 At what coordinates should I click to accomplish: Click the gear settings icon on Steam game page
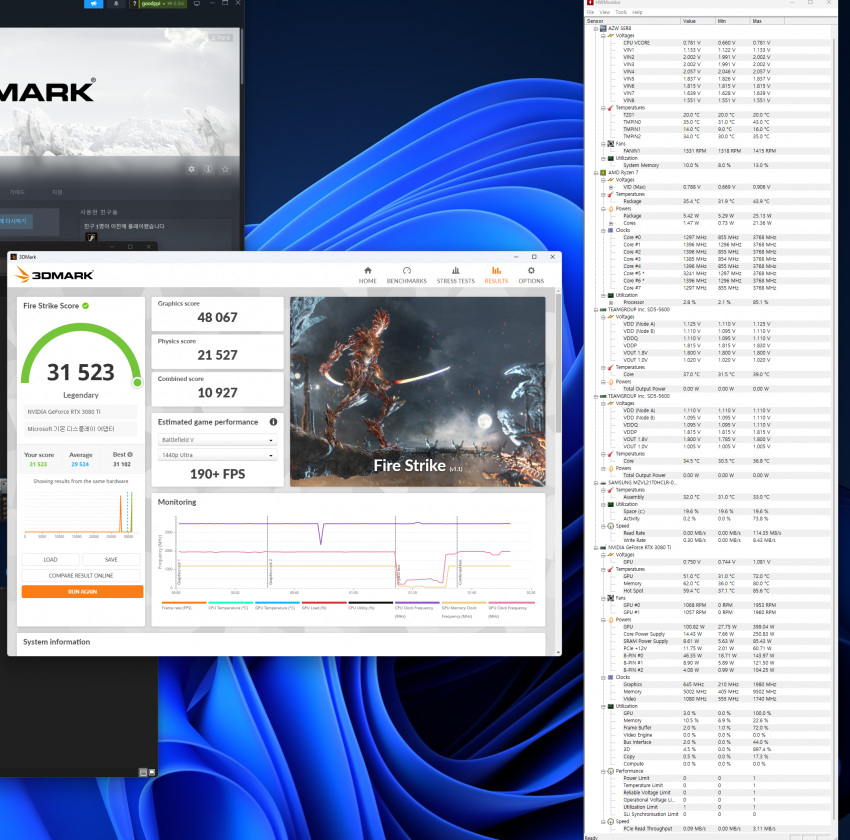pos(191,169)
